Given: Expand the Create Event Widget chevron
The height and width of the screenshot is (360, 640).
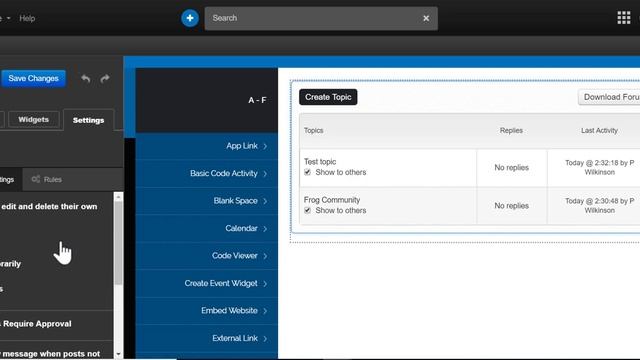Looking at the screenshot, I should [265, 284].
